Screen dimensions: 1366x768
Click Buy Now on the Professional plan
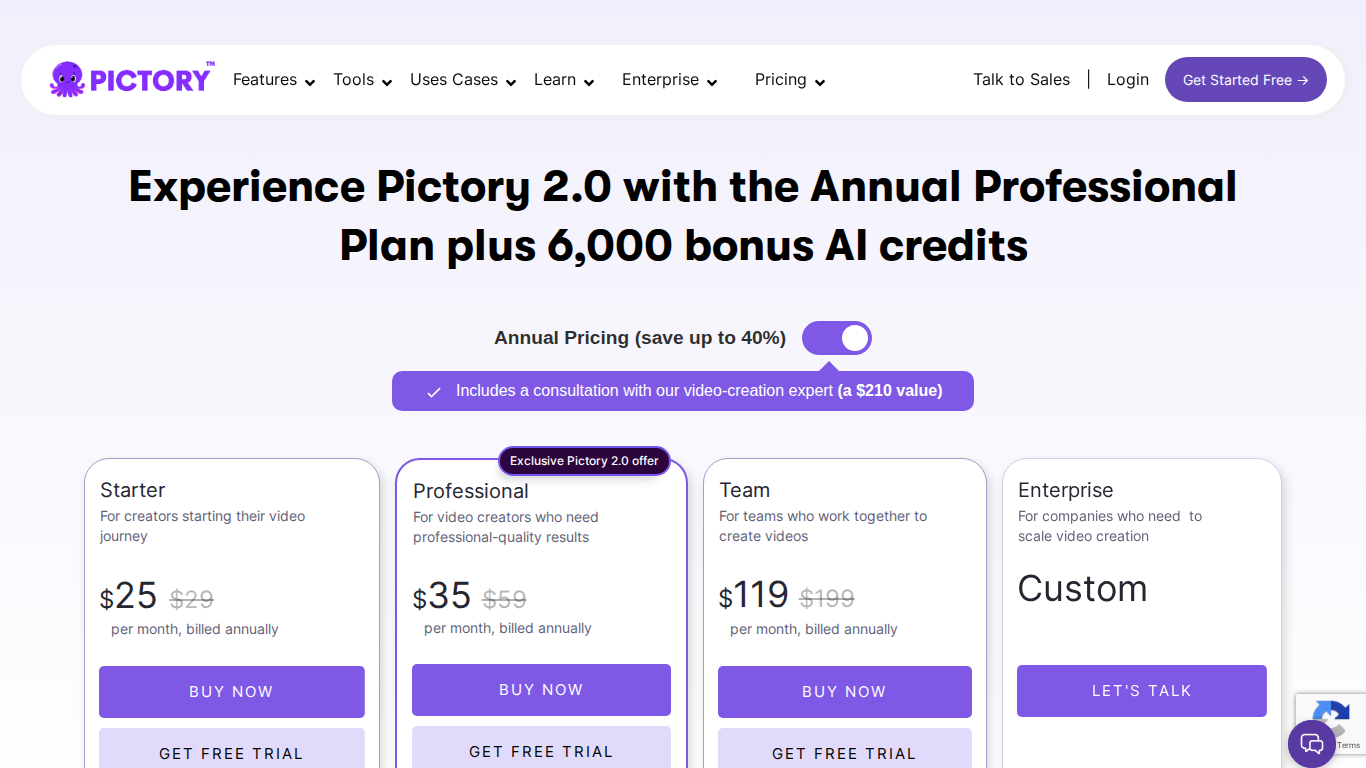pyautogui.click(x=541, y=690)
